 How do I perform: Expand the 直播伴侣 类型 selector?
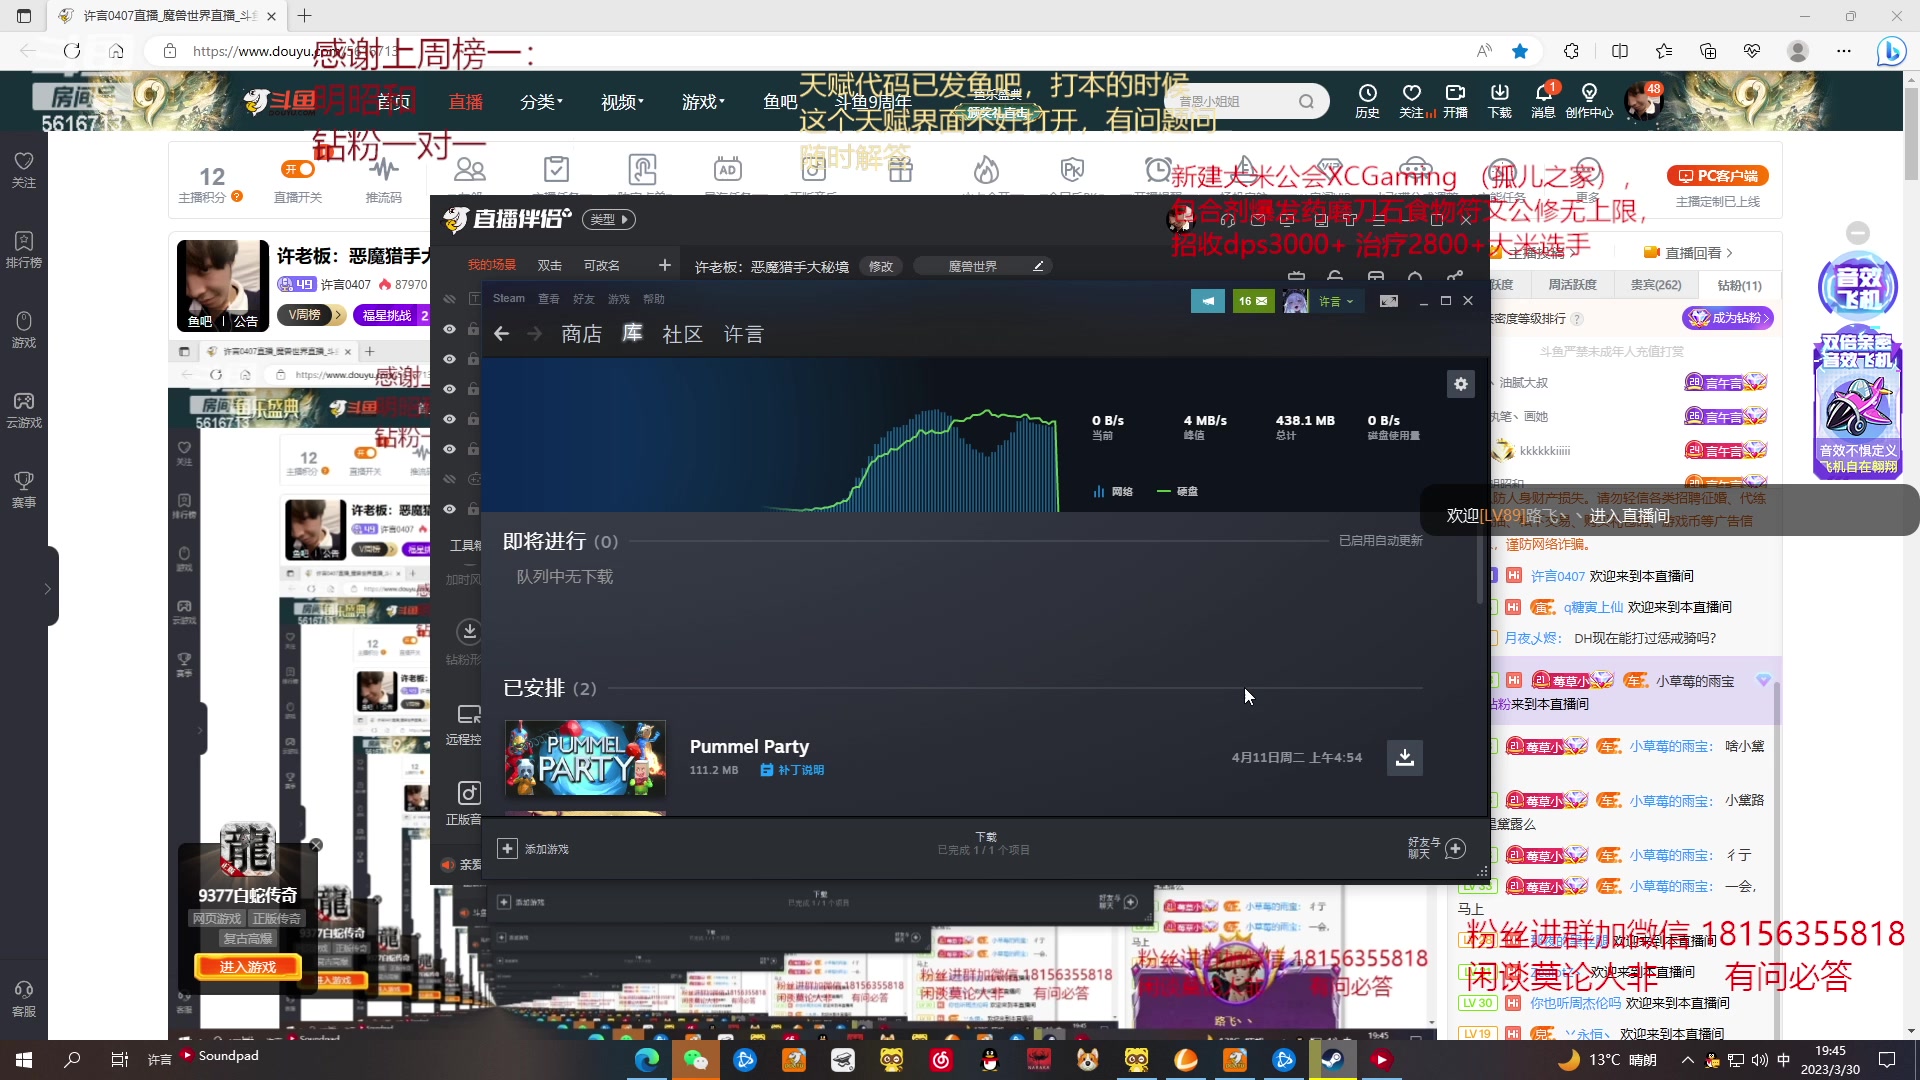pyautogui.click(x=609, y=219)
